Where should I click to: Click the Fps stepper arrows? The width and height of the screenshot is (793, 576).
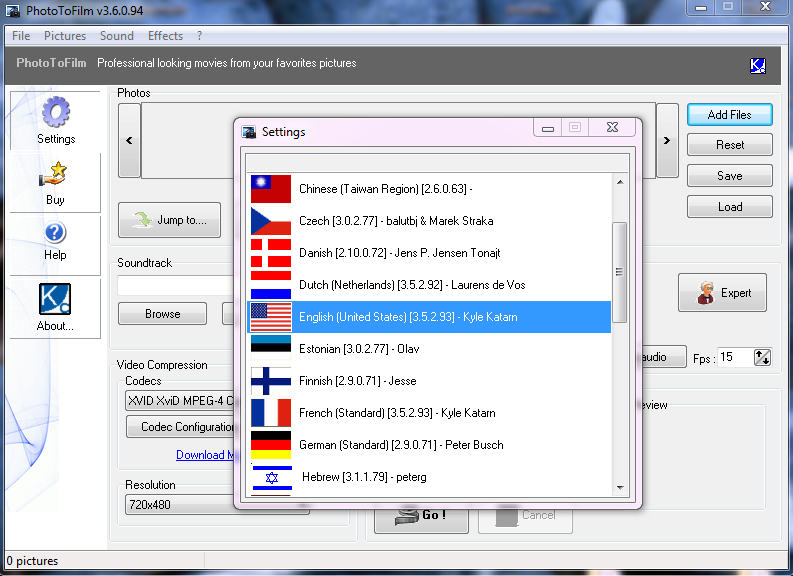point(762,358)
